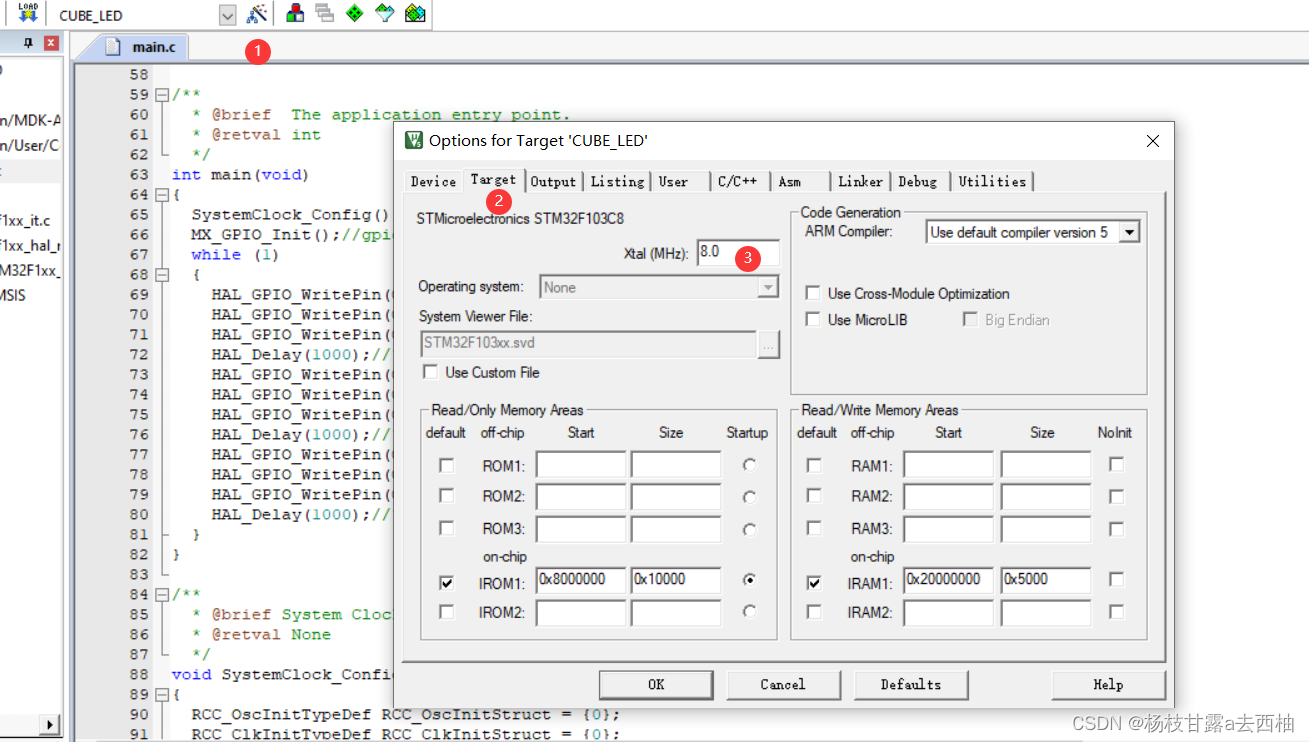
Task: Collapse SystemClock_Config fold at line 89
Action: (161, 695)
